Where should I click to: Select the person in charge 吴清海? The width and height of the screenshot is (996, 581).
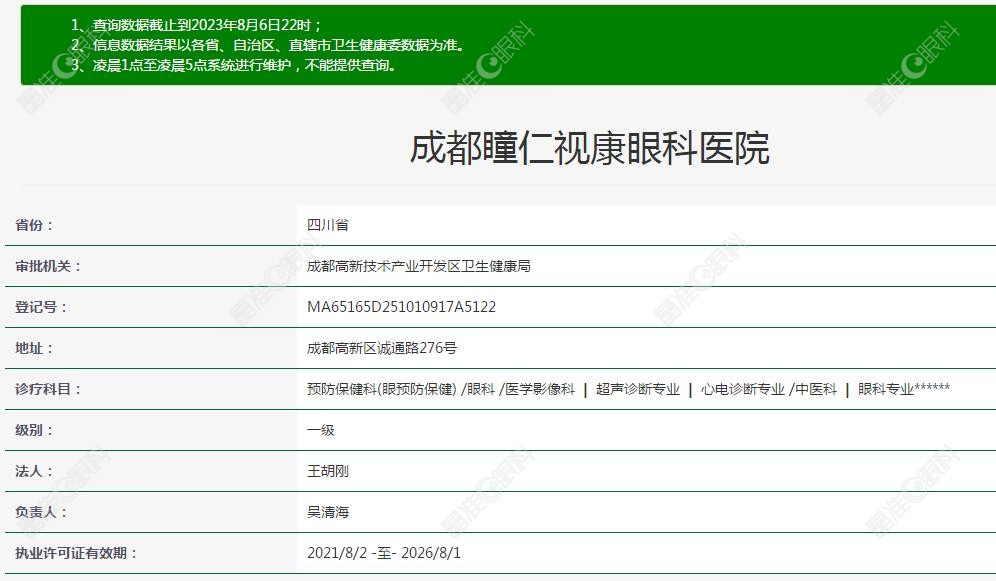pos(328,512)
